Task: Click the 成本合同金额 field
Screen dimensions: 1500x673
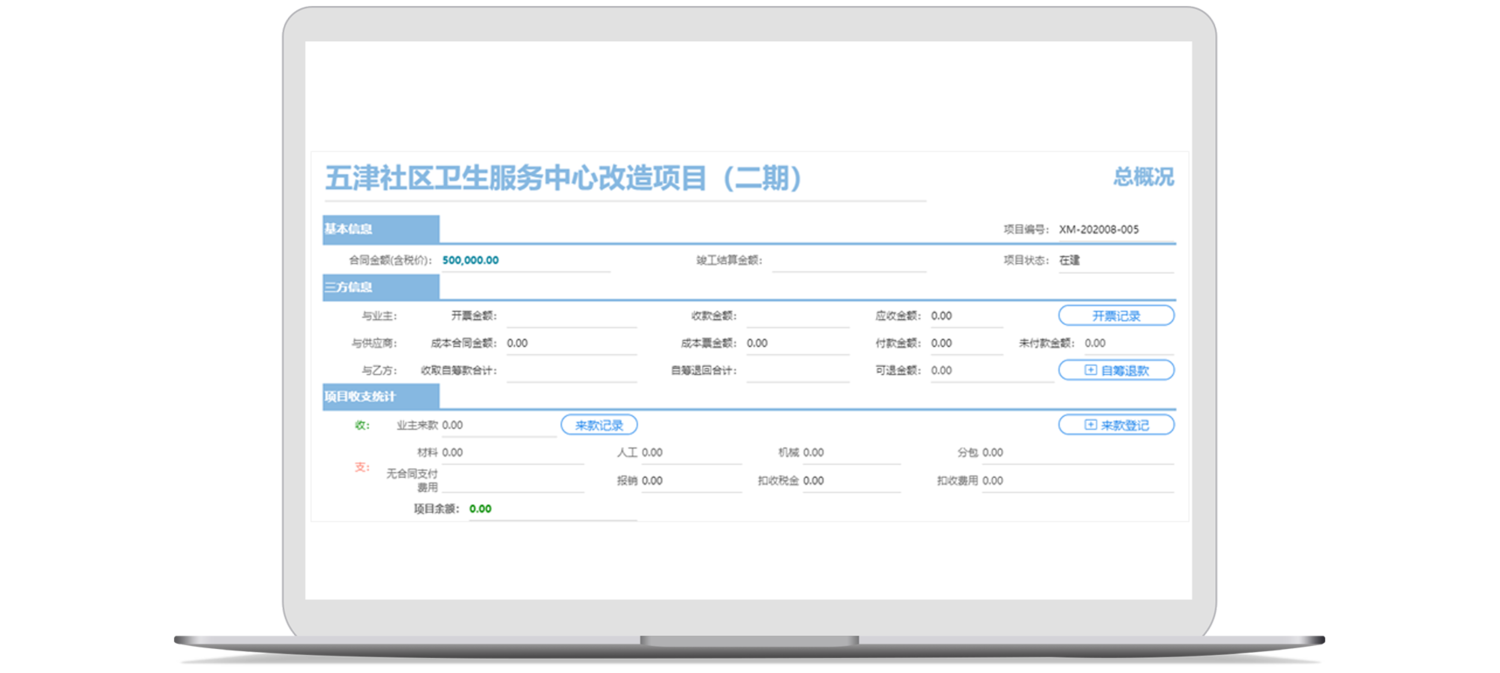Action: (x=557, y=343)
